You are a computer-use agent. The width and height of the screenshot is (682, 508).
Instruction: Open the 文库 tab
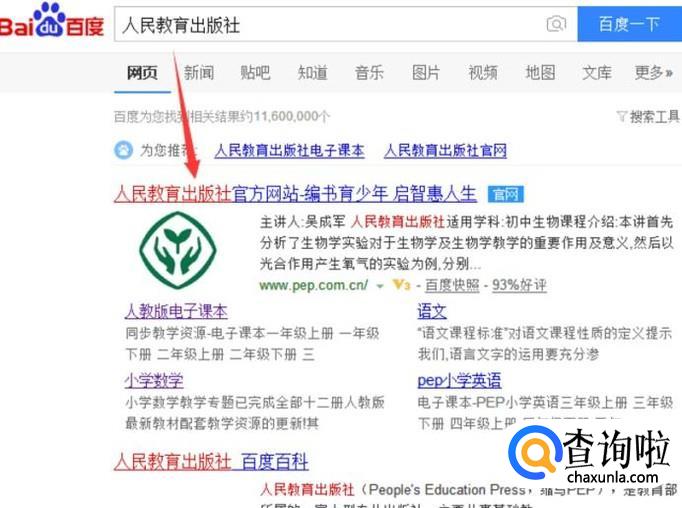coord(597,73)
